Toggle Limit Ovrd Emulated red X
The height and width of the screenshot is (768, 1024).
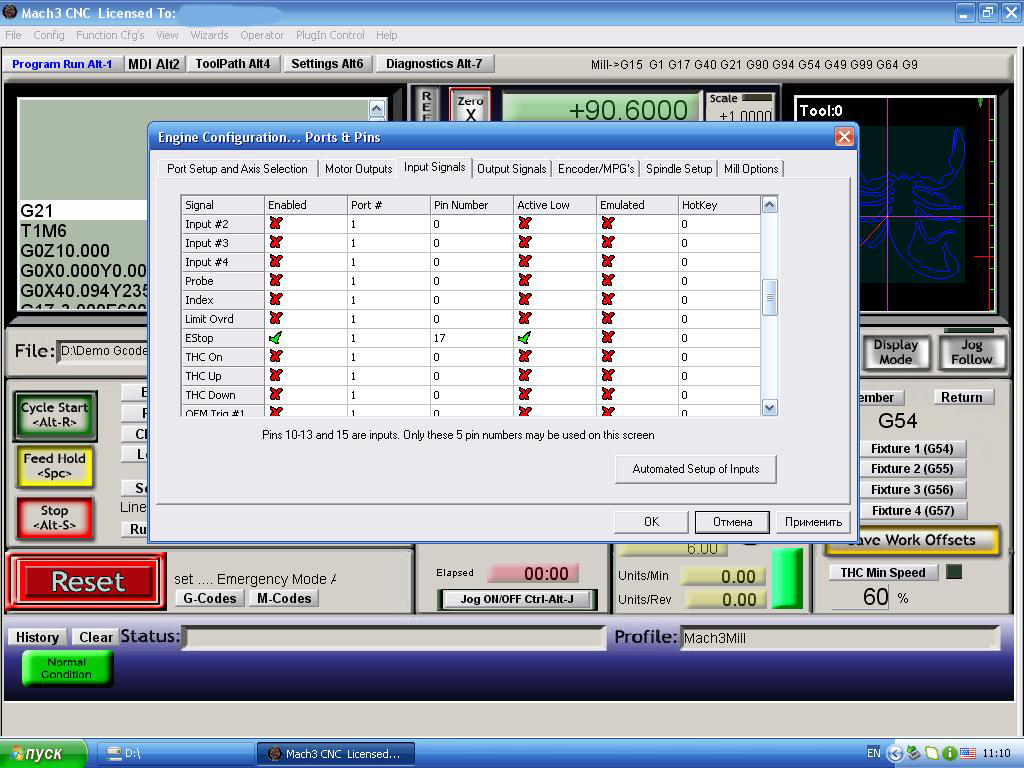click(607, 318)
